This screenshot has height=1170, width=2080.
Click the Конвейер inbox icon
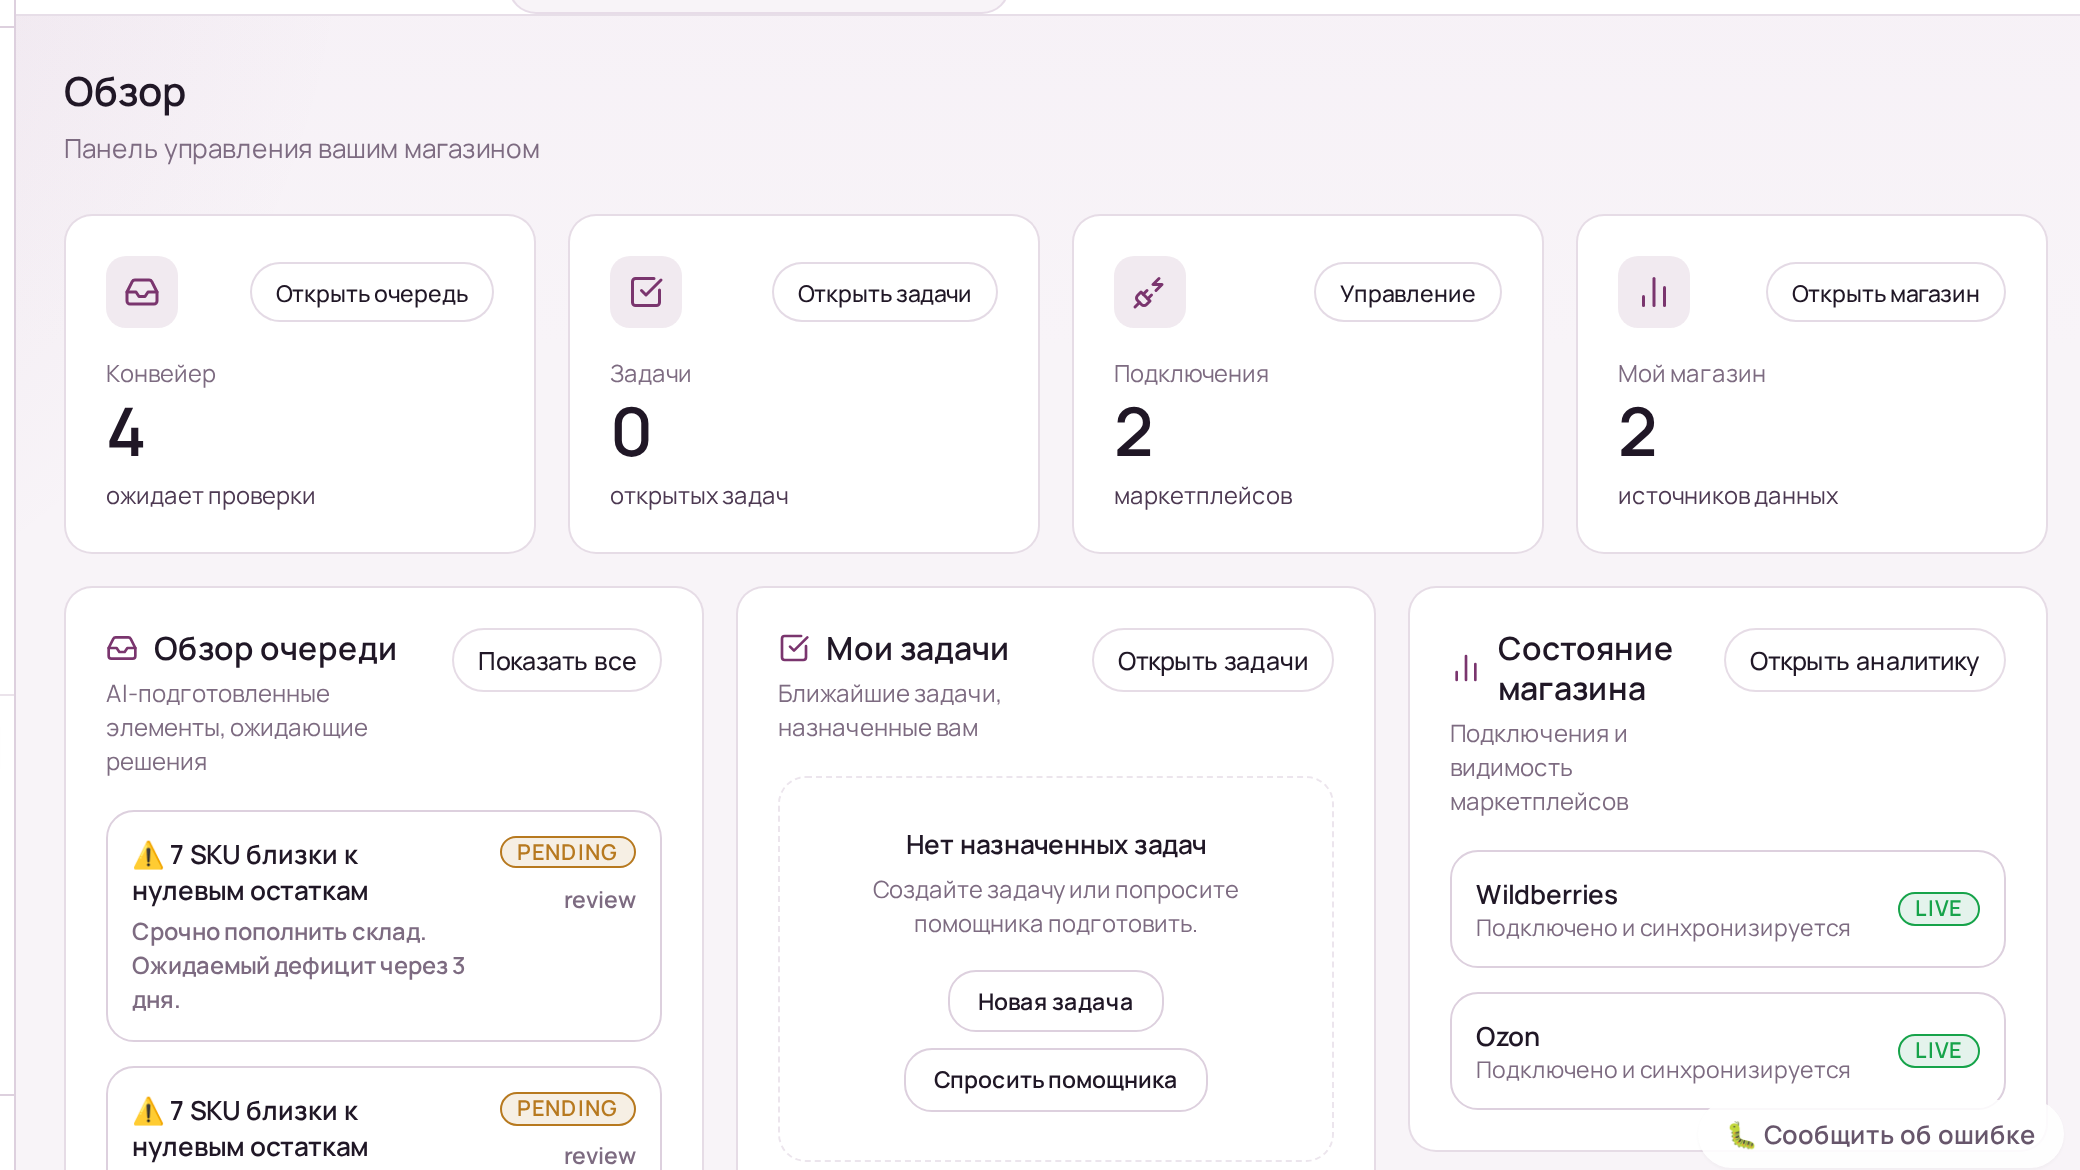coord(142,292)
